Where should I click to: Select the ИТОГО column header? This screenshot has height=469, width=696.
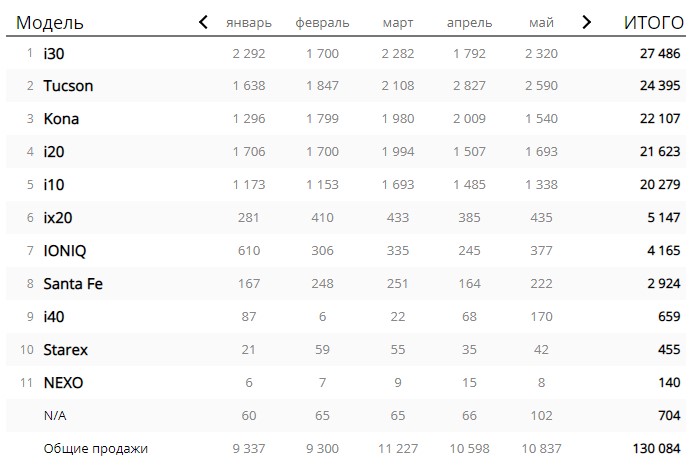click(x=653, y=22)
